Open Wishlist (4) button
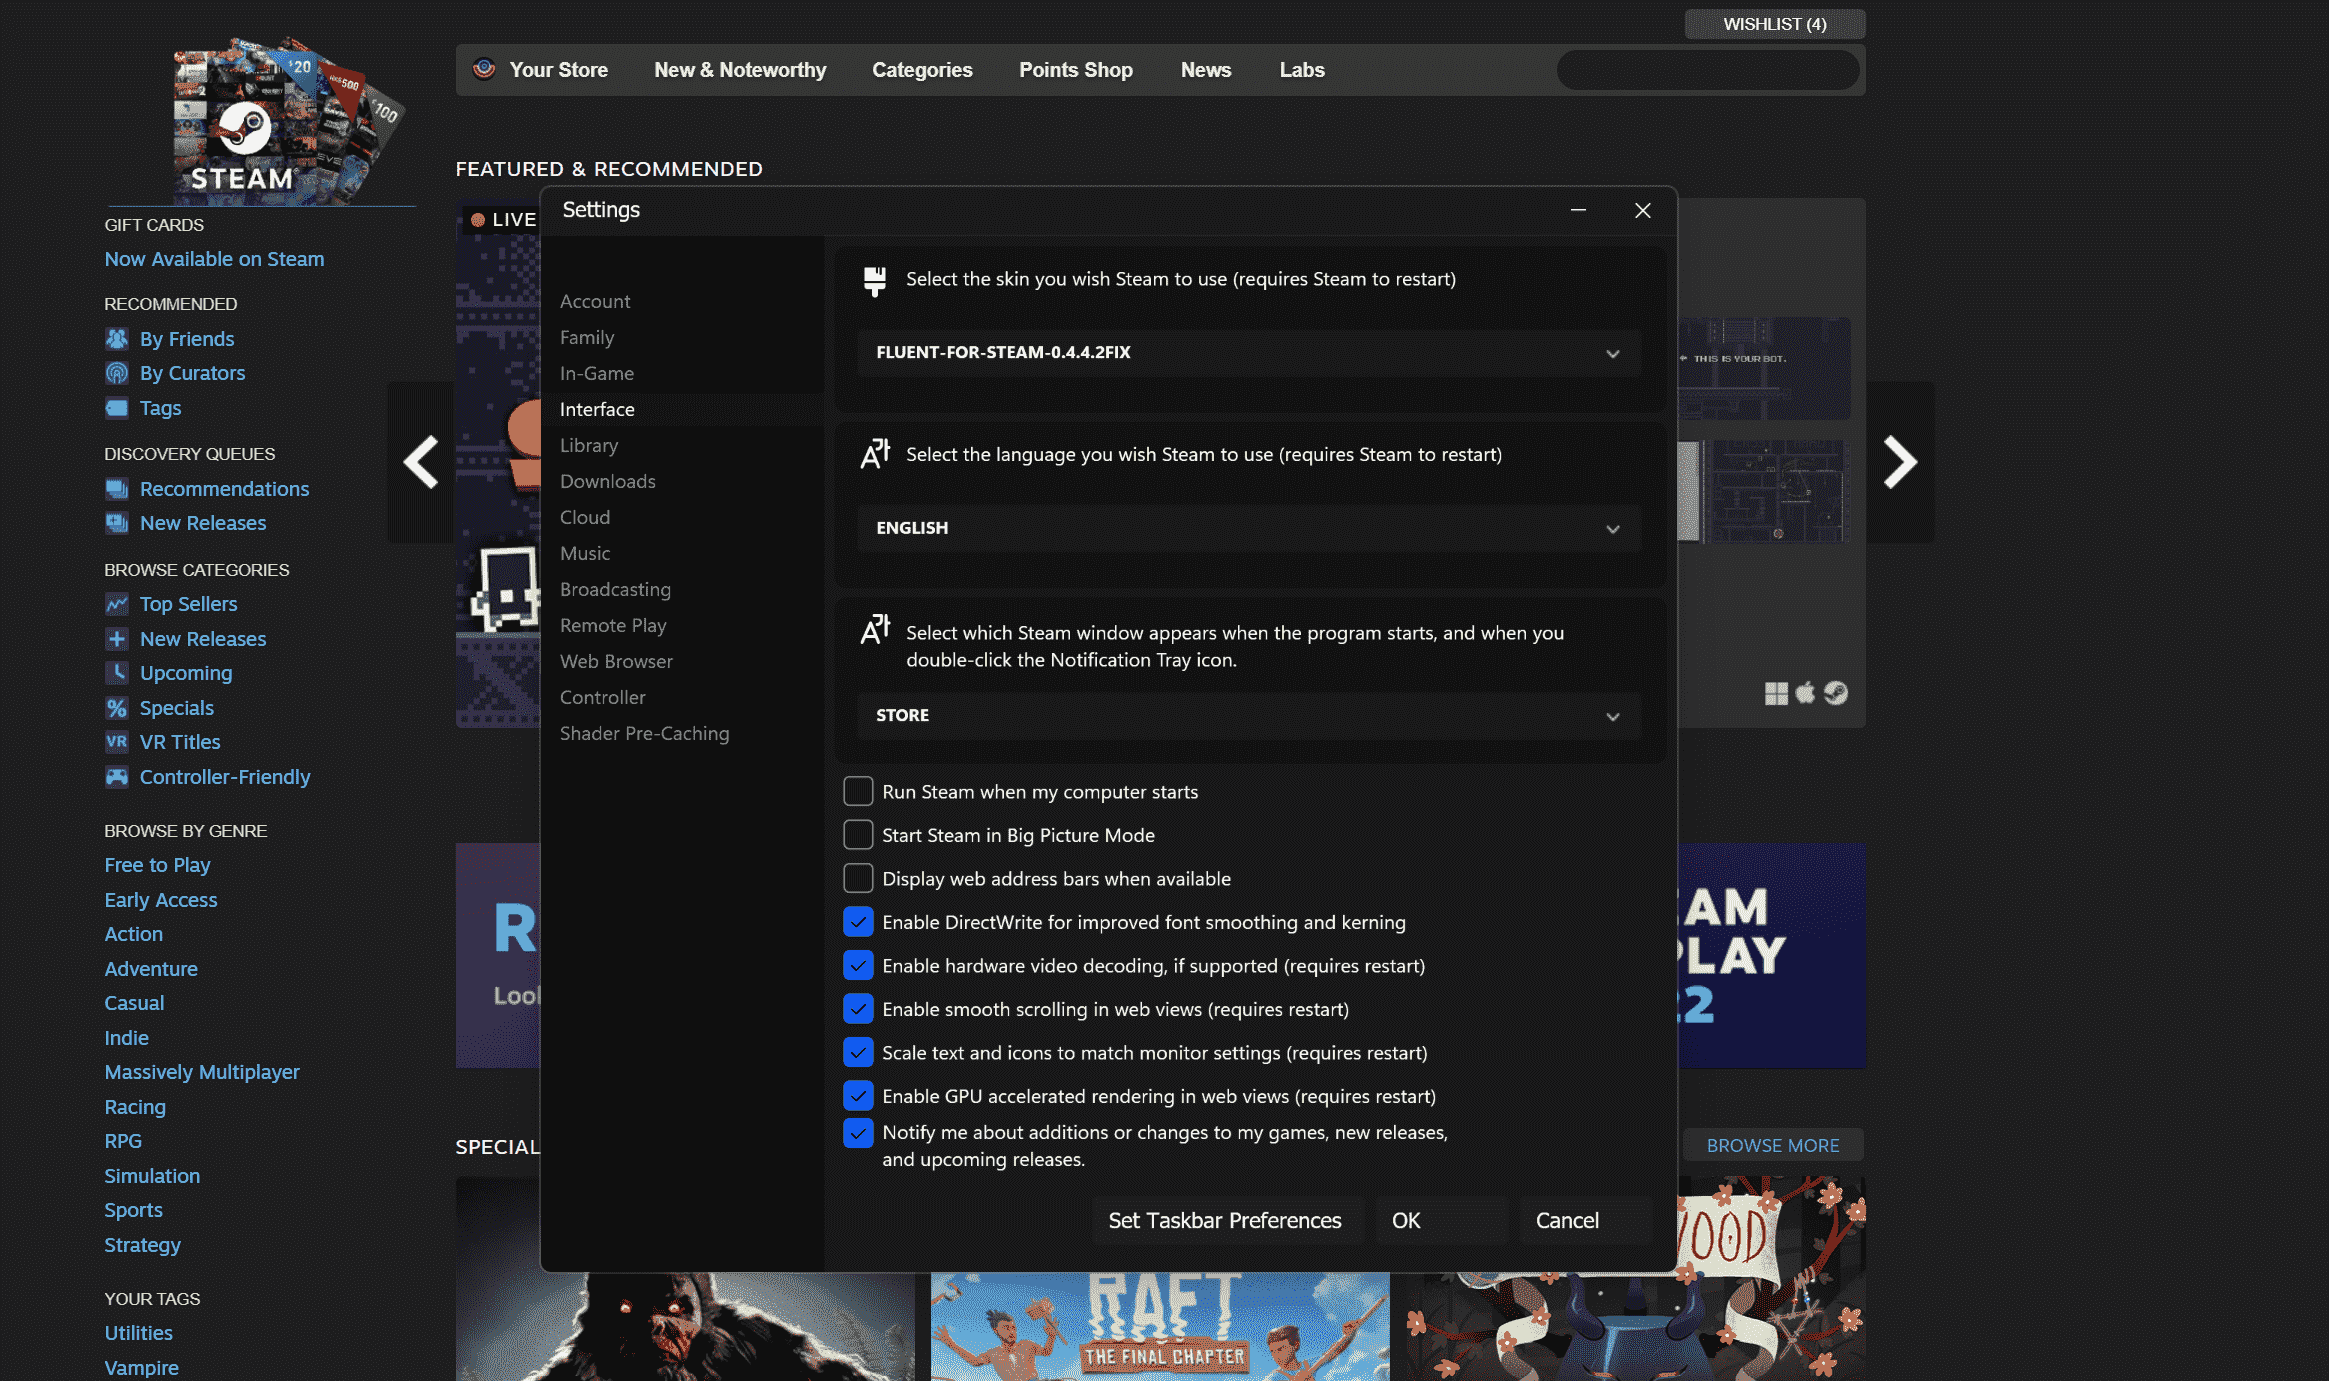The height and width of the screenshot is (1381, 2329). [x=1775, y=24]
